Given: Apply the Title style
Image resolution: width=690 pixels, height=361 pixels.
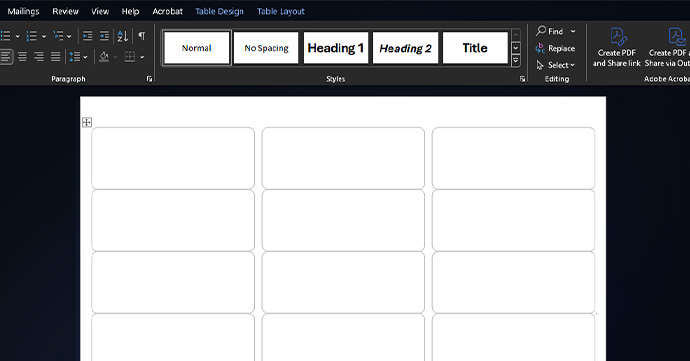Looking at the screenshot, I should (475, 48).
